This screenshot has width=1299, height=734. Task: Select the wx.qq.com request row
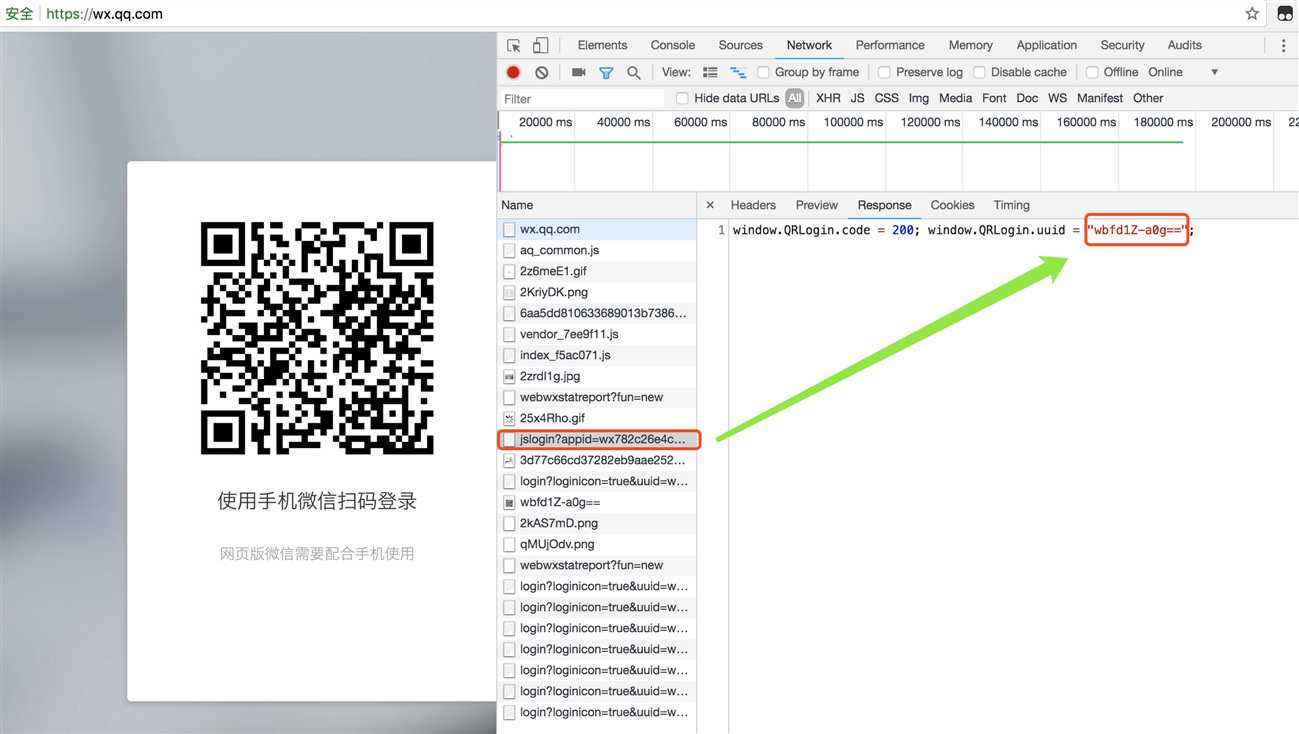coord(597,229)
